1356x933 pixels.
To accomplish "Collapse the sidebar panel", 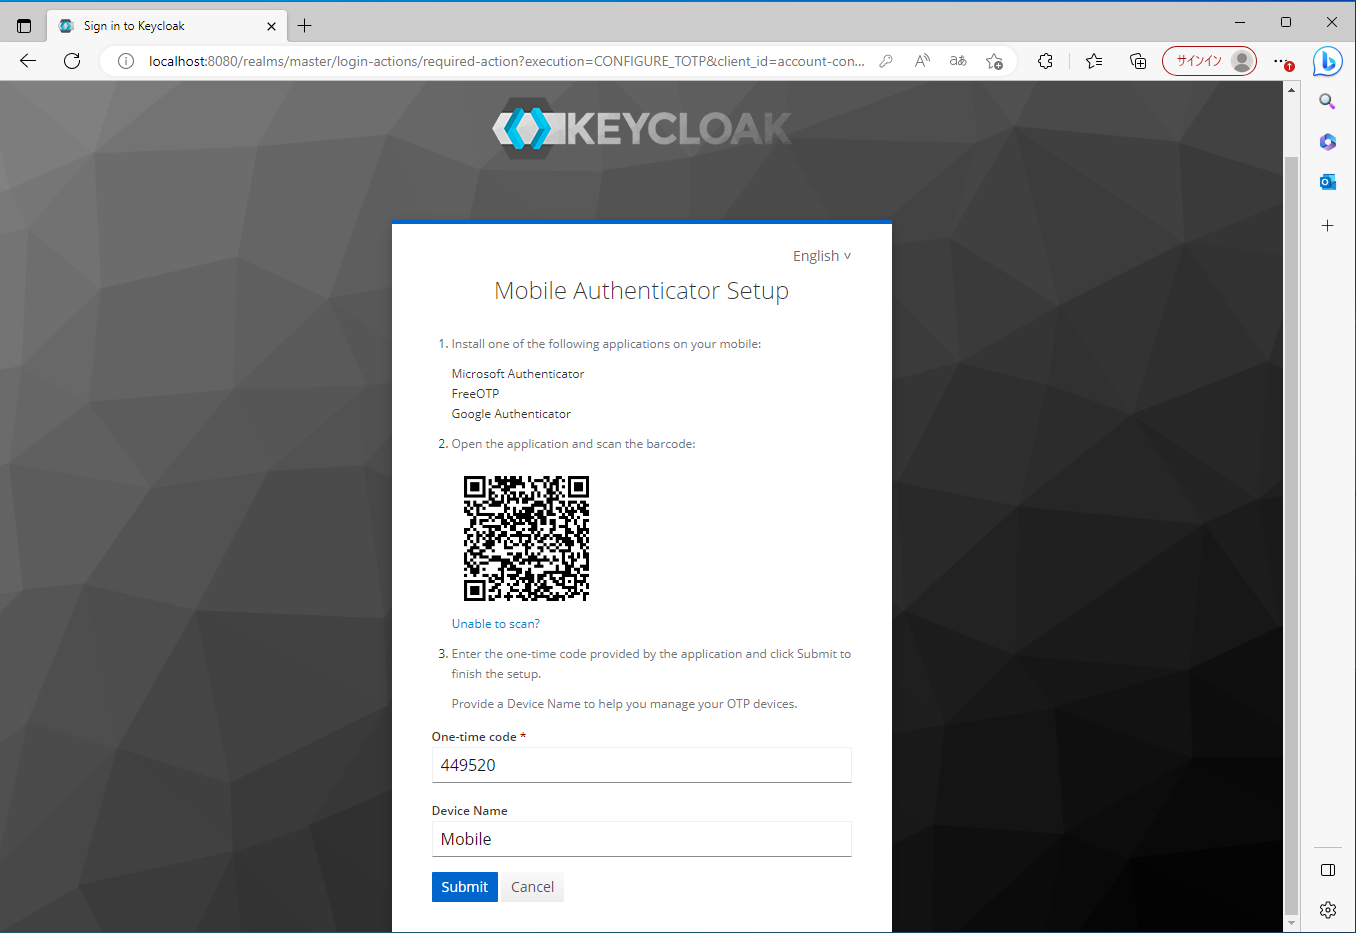I will (1327, 870).
